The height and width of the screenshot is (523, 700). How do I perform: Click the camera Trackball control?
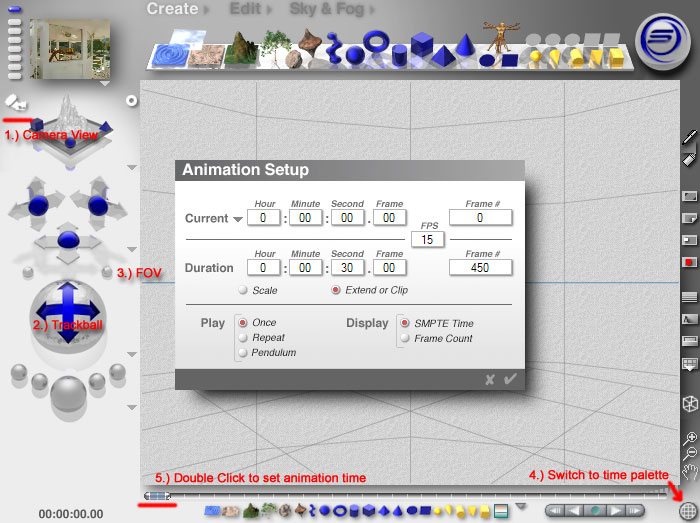coord(68,313)
